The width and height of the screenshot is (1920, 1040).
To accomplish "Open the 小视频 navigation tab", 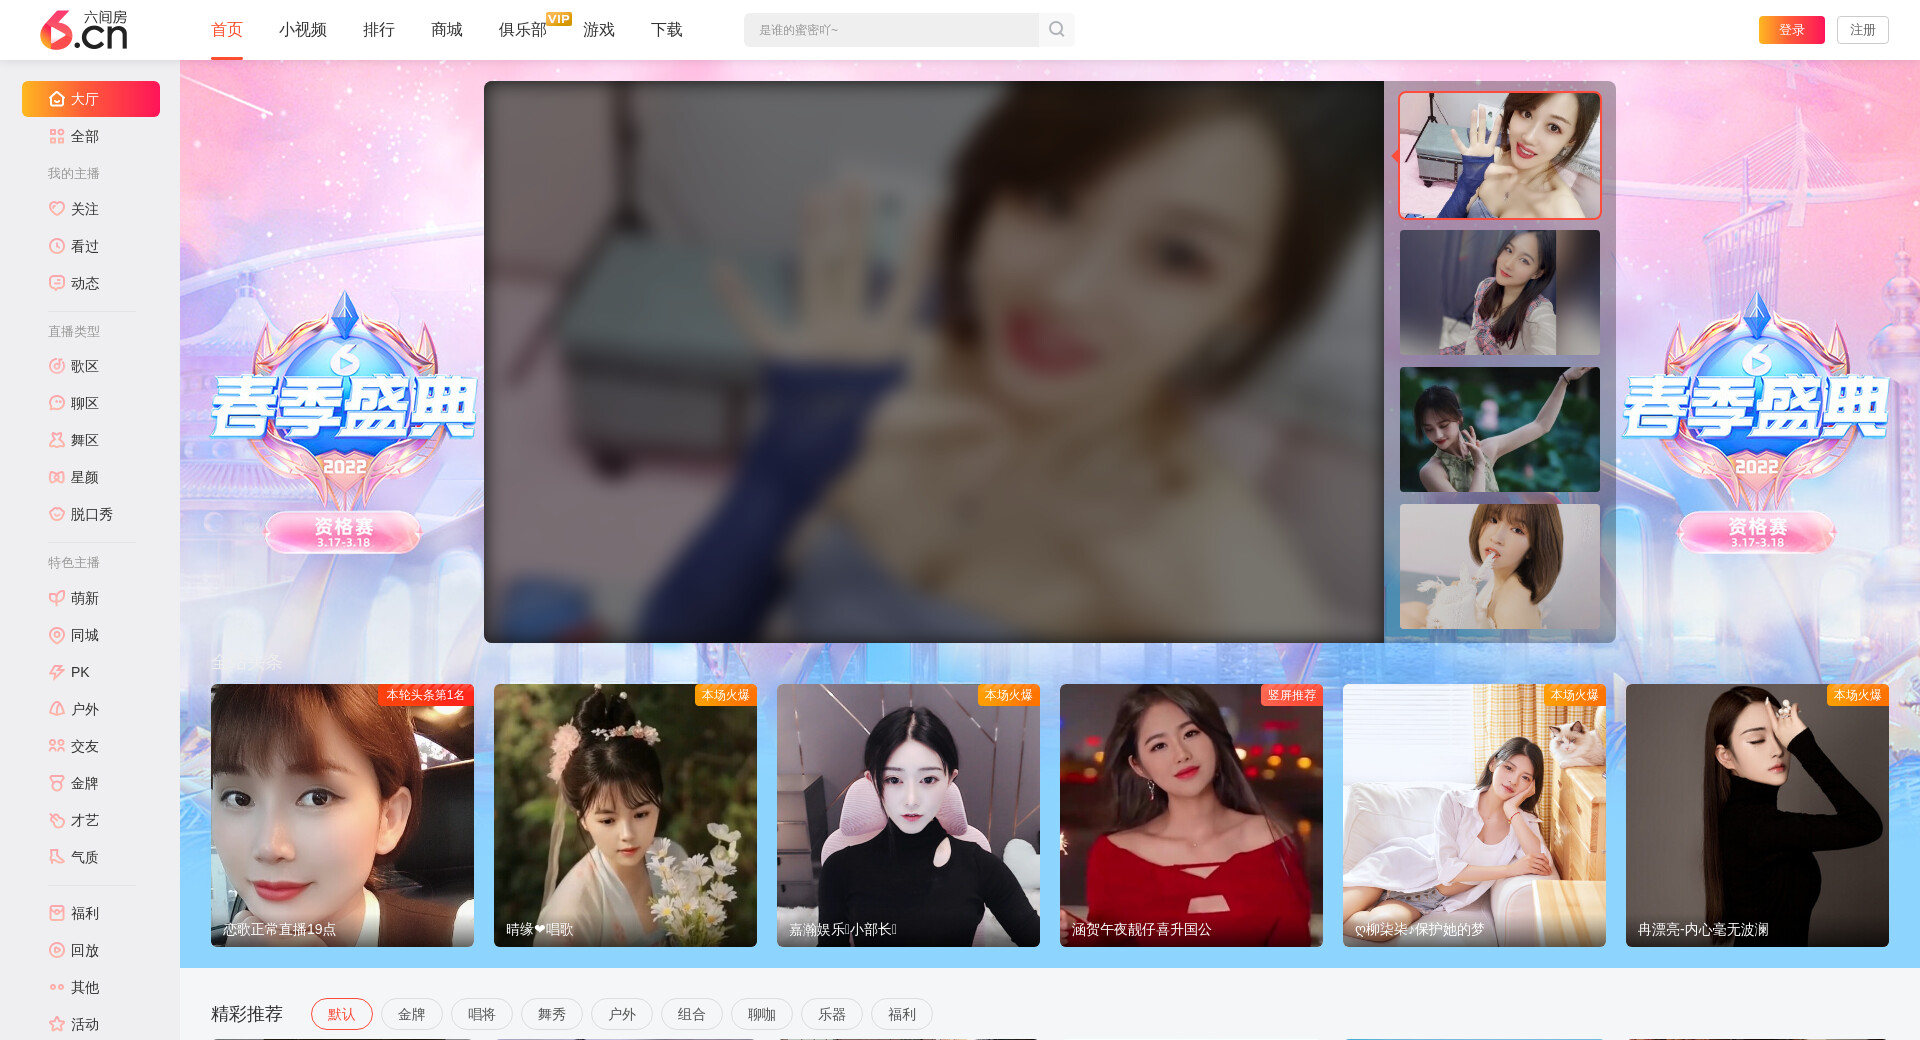I will point(303,30).
